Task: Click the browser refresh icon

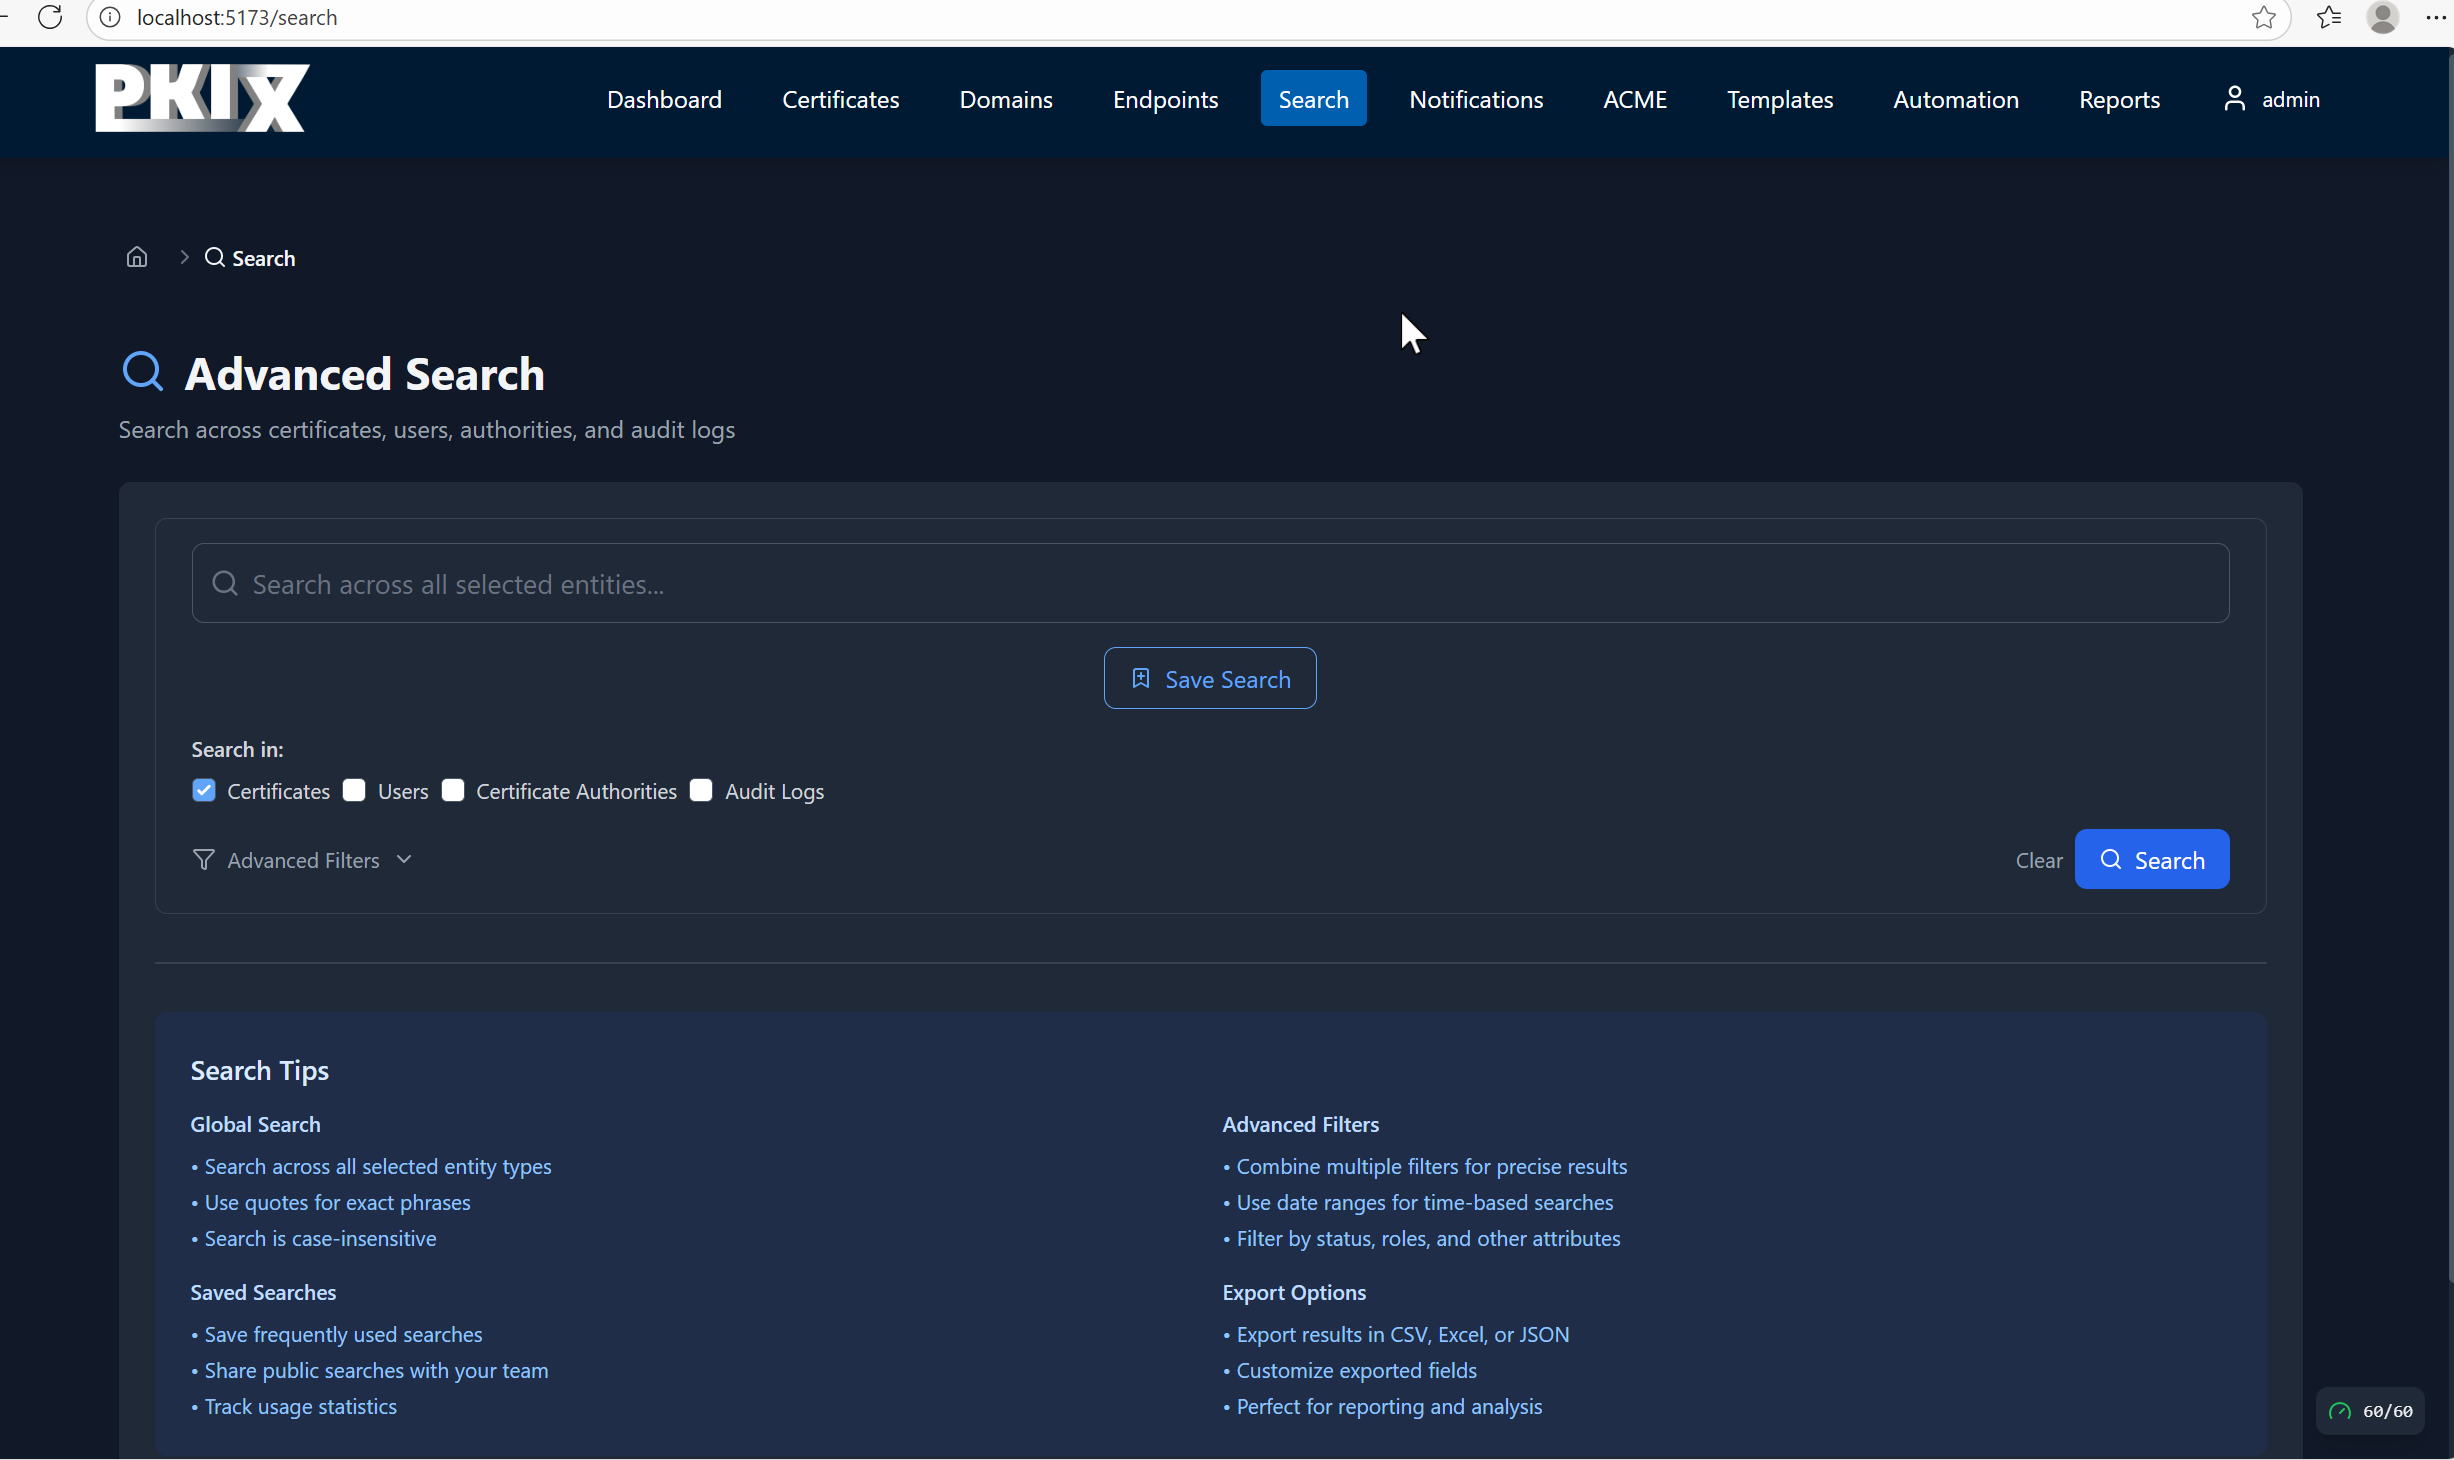Action: click(x=50, y=17)
